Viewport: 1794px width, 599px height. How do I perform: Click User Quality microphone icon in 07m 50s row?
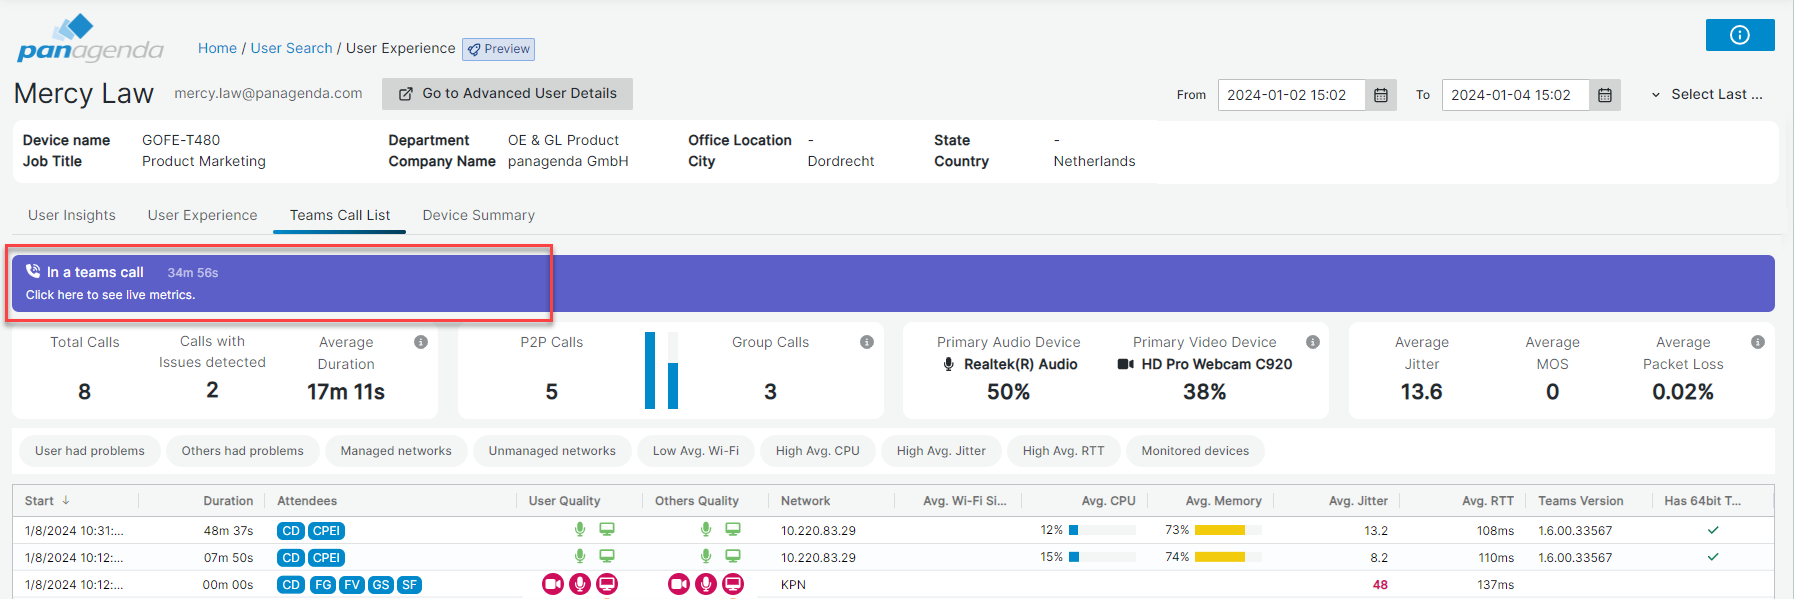click(x=580, y=556)
